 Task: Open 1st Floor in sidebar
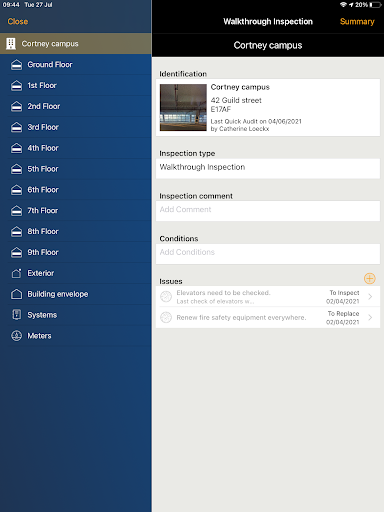(x=42, y=86)
